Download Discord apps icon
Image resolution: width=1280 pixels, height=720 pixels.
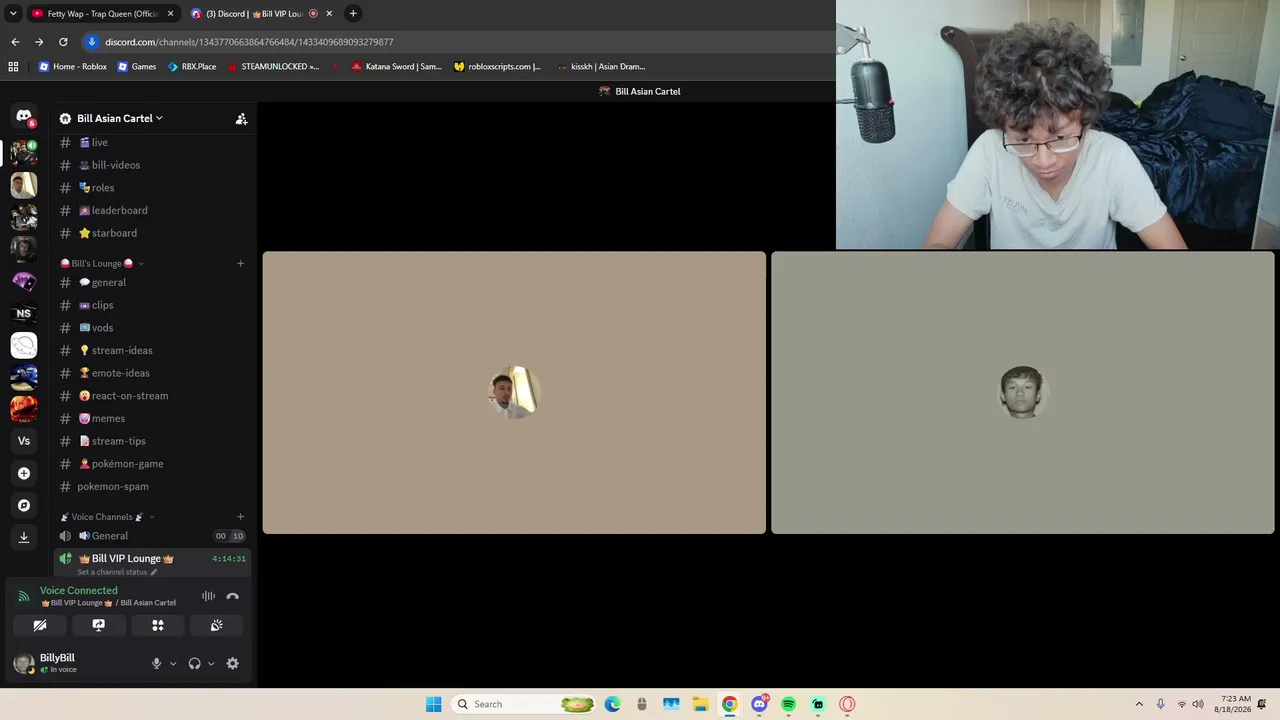[24, 537]
